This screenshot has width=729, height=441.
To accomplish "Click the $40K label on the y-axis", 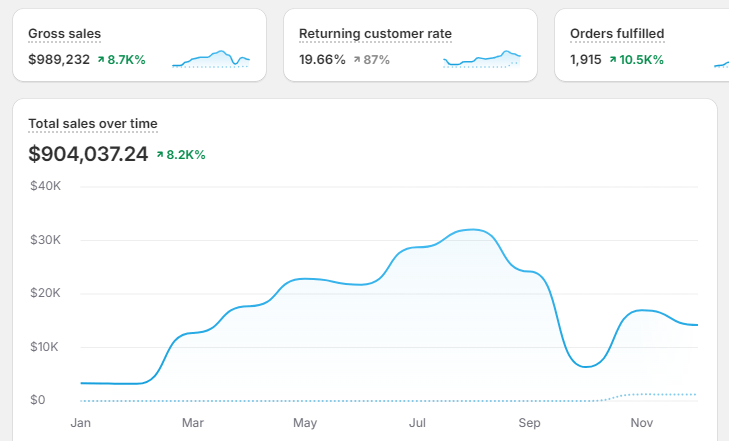I will pyautogui.click(x=45, y=186).
